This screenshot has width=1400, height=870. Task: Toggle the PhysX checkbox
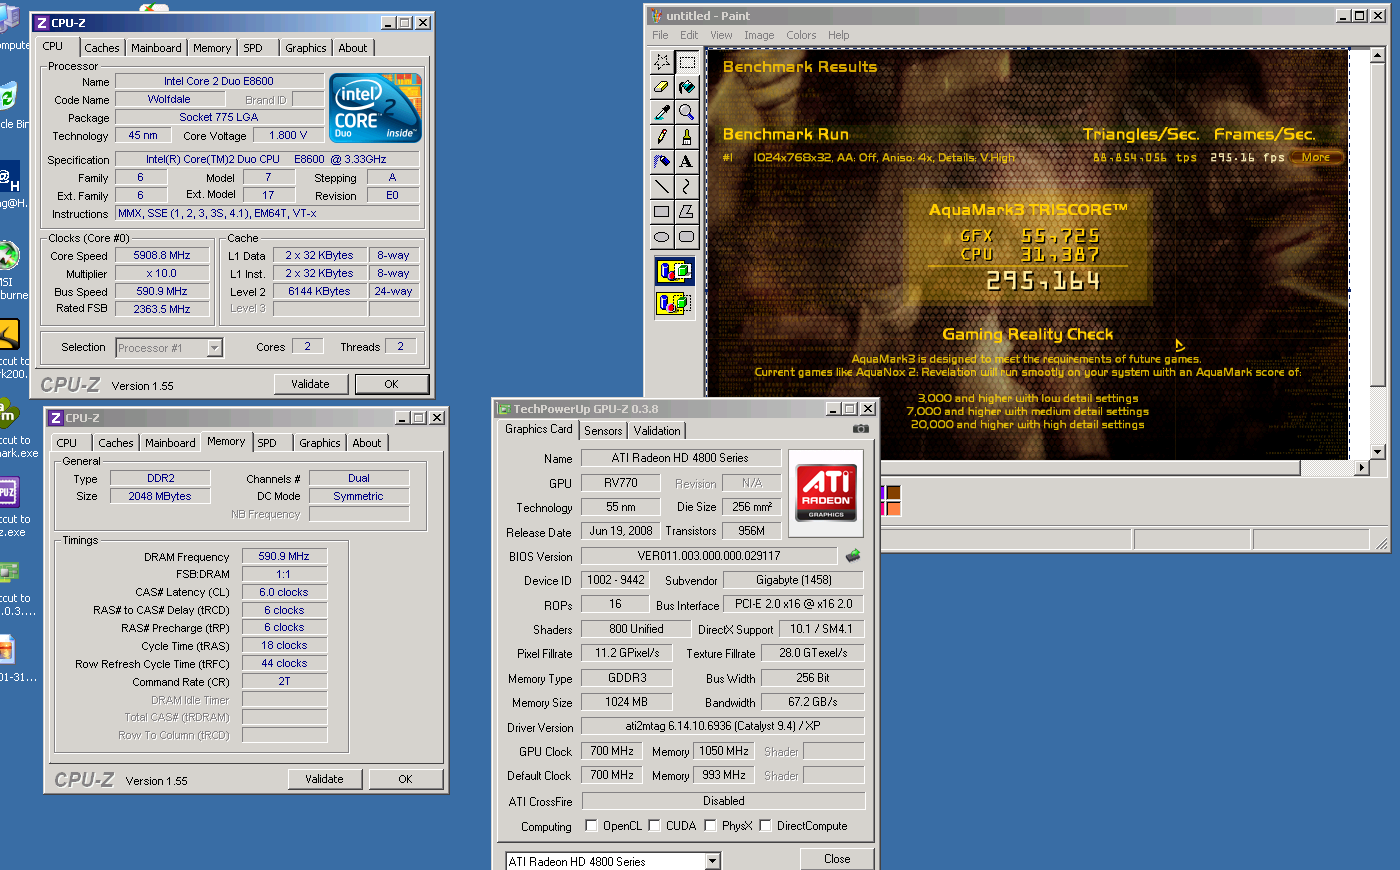(710, 826)
